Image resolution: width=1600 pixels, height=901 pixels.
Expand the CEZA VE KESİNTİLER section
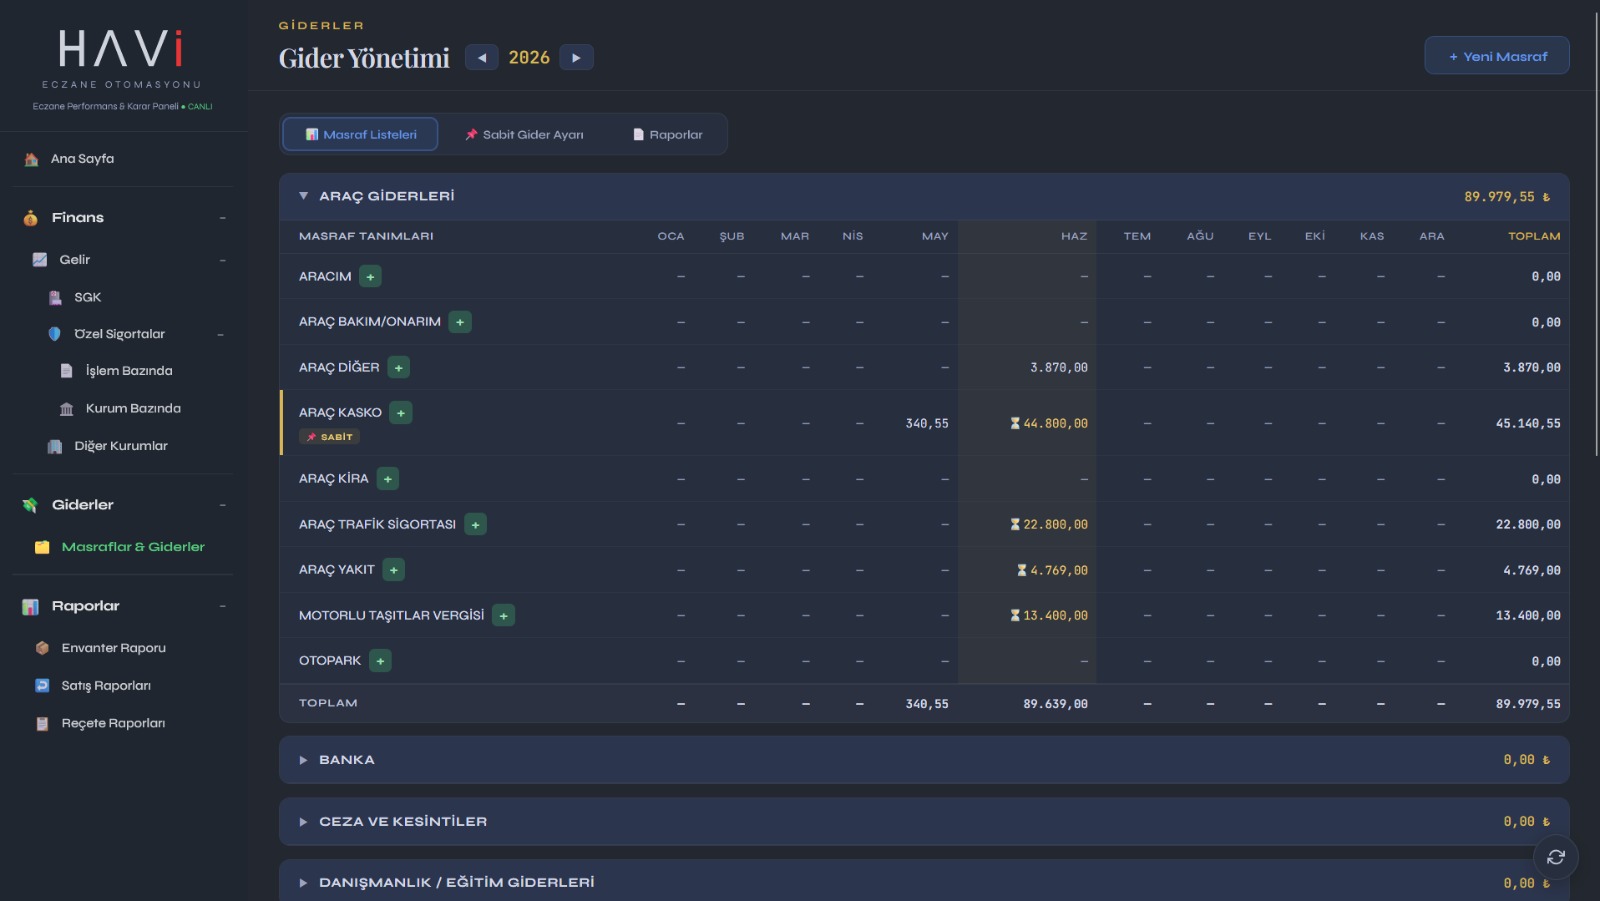point(303,822)
